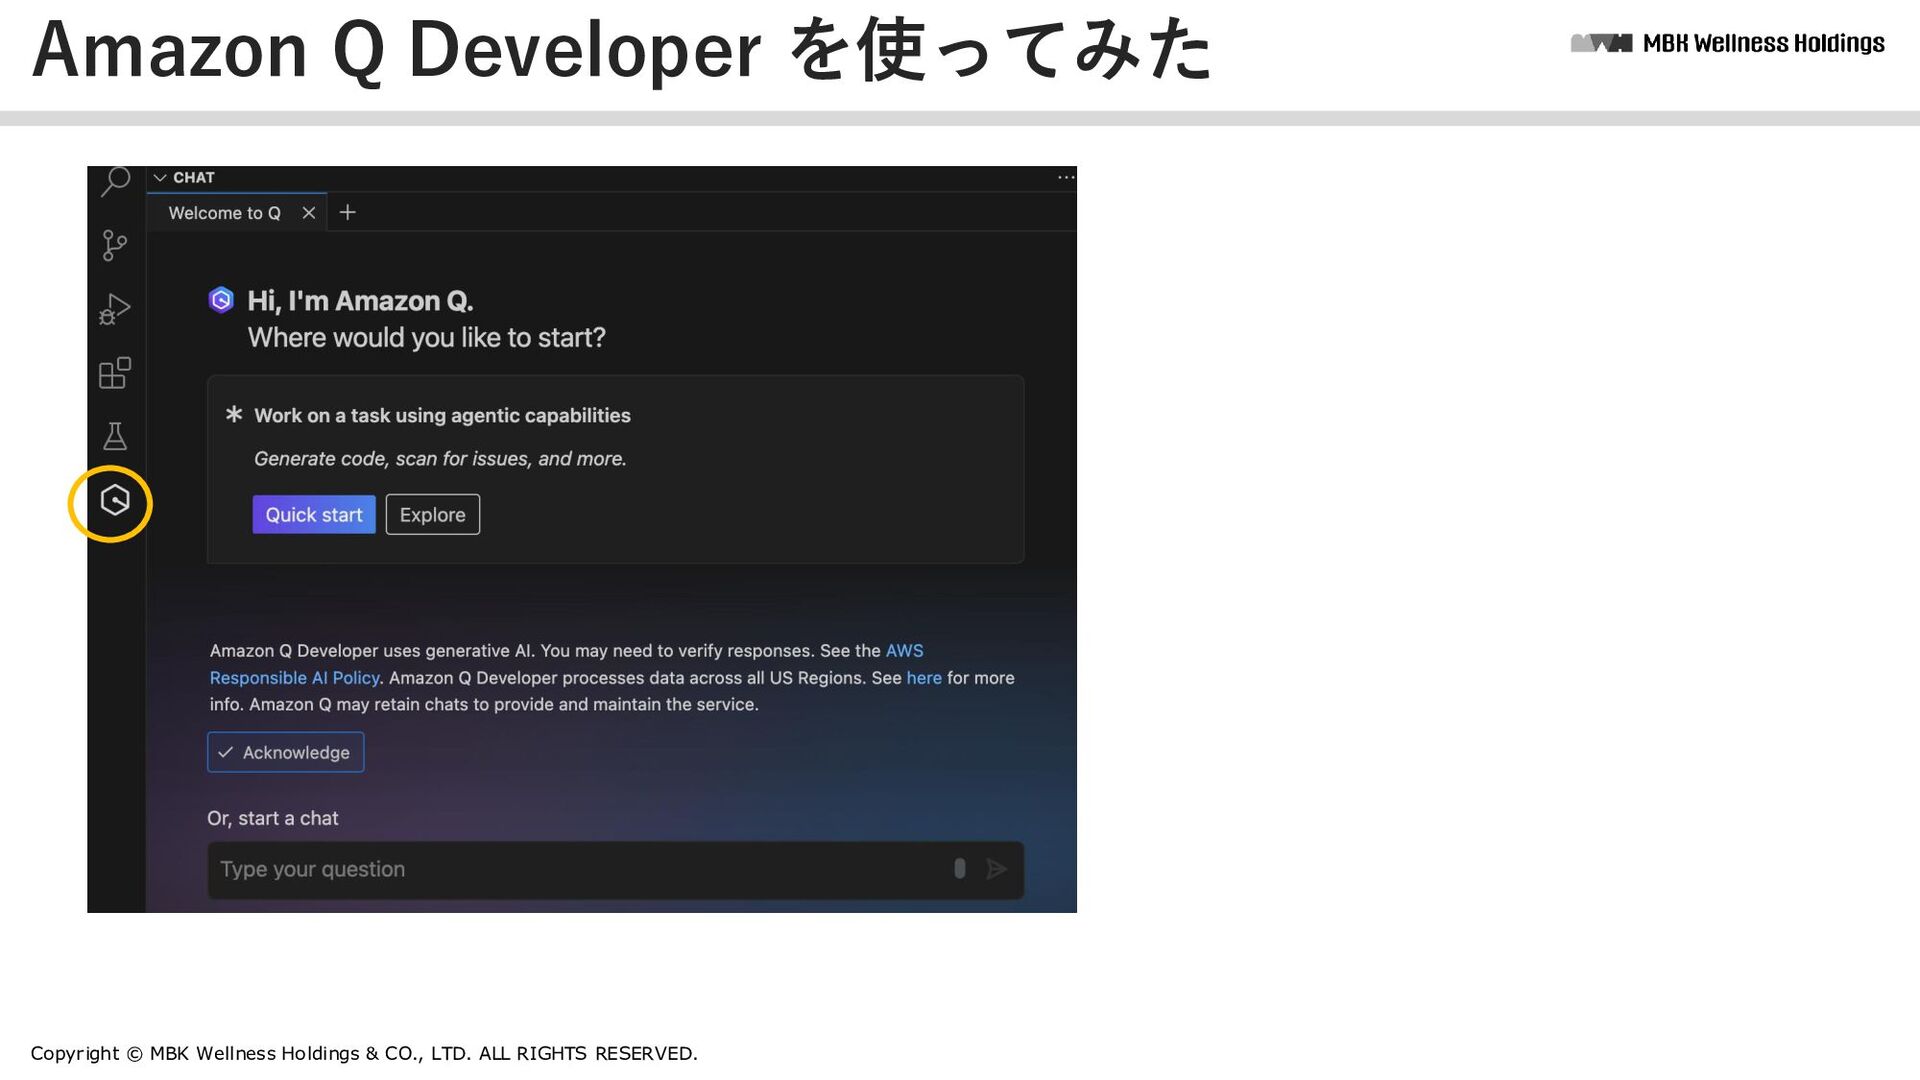This screenshot has height=1080, width=1920.
Task: Click the Acknowledge button
Action: point(286,752)
